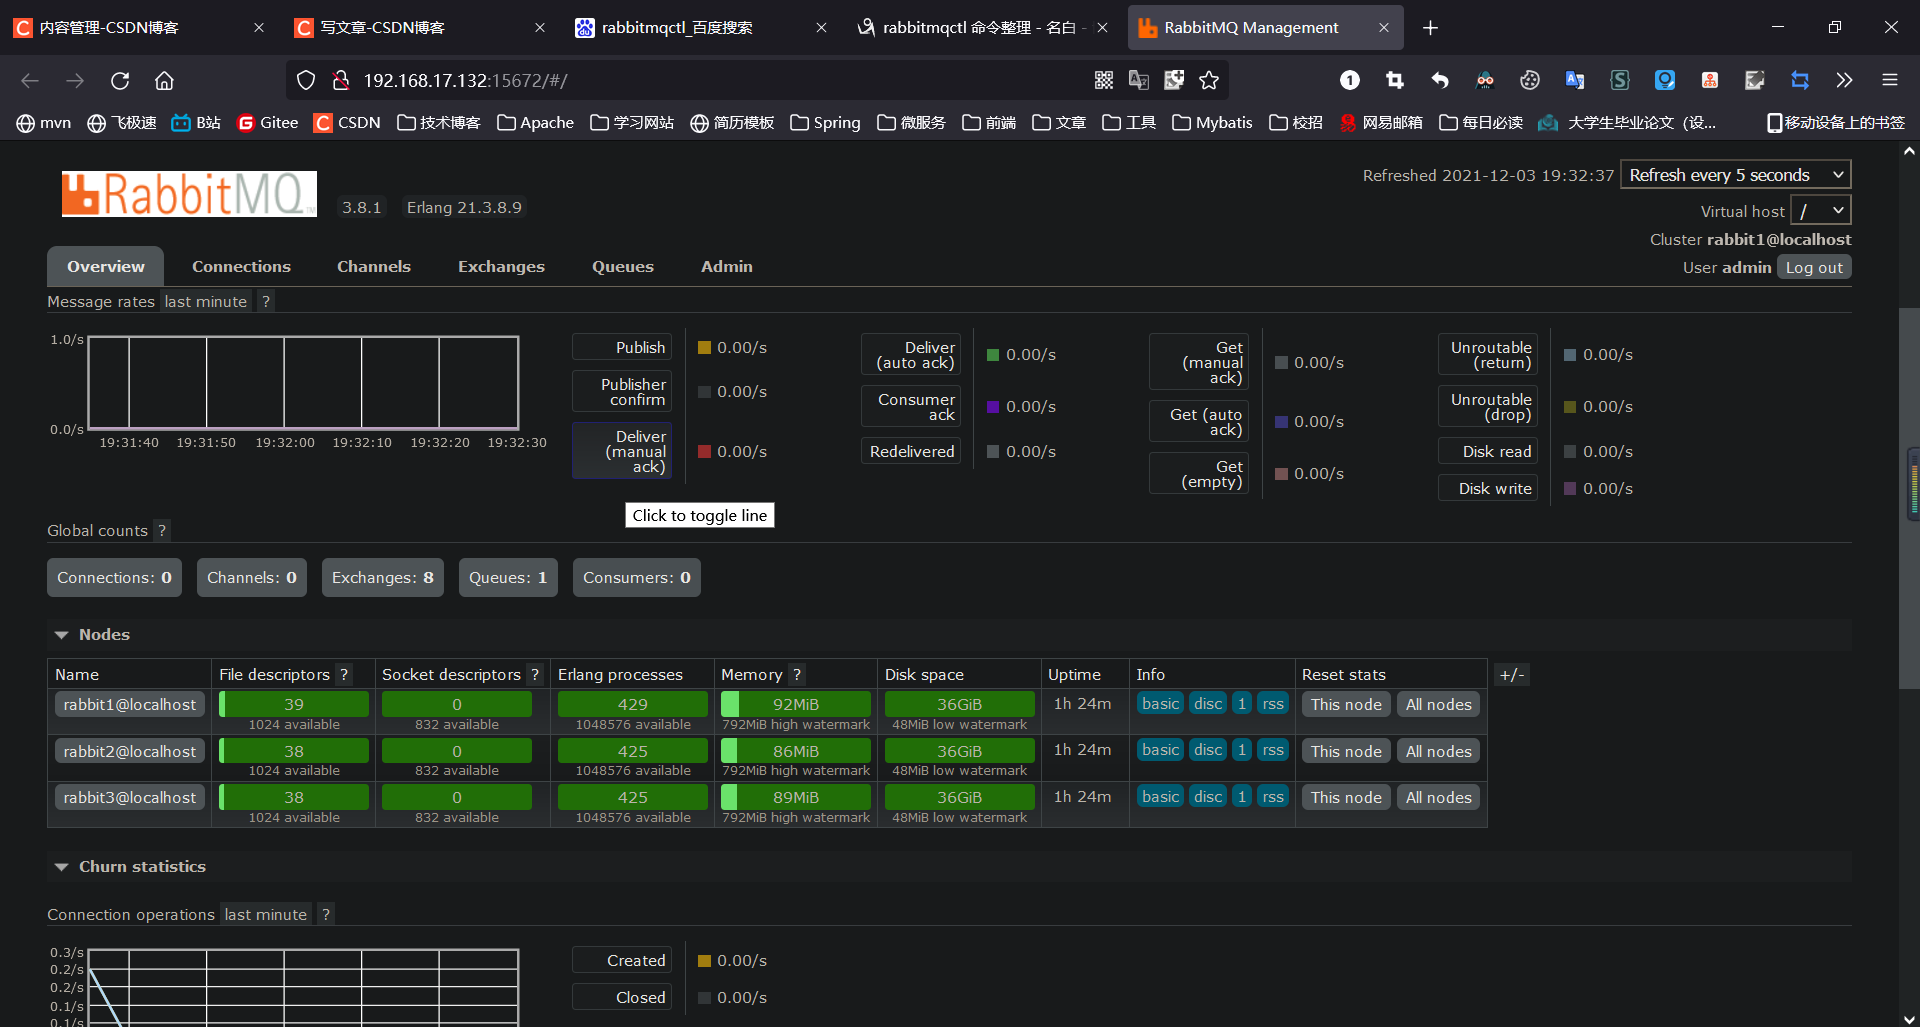Open help for Global counts
1920x1027 pixels.
pyautogui.click(x=162, y=530)
